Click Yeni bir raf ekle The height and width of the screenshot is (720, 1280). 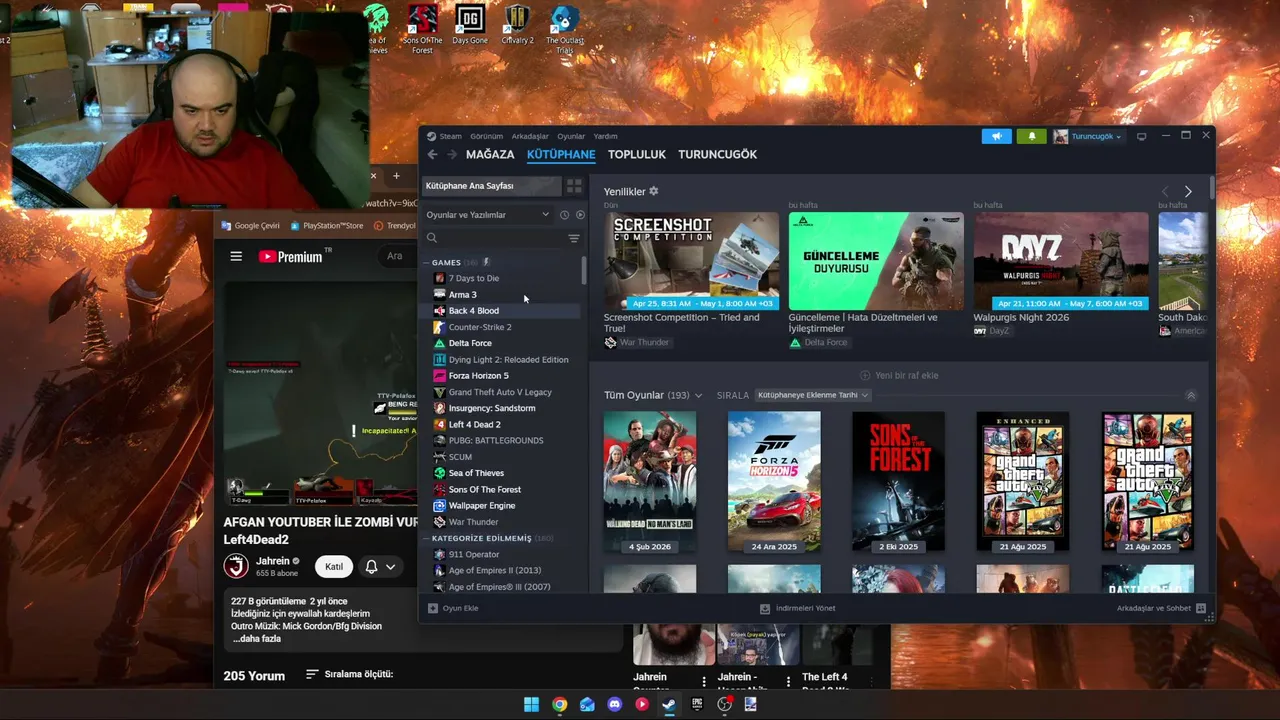point(899,375)
